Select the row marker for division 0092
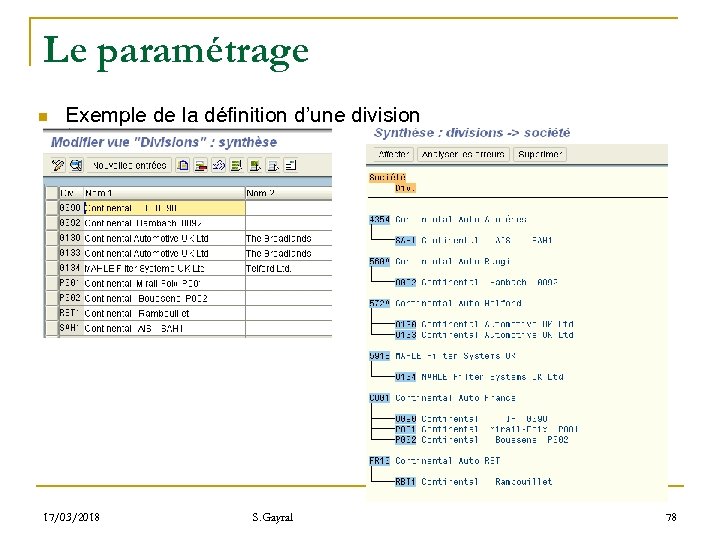720x540 pixels. [52, 223]
